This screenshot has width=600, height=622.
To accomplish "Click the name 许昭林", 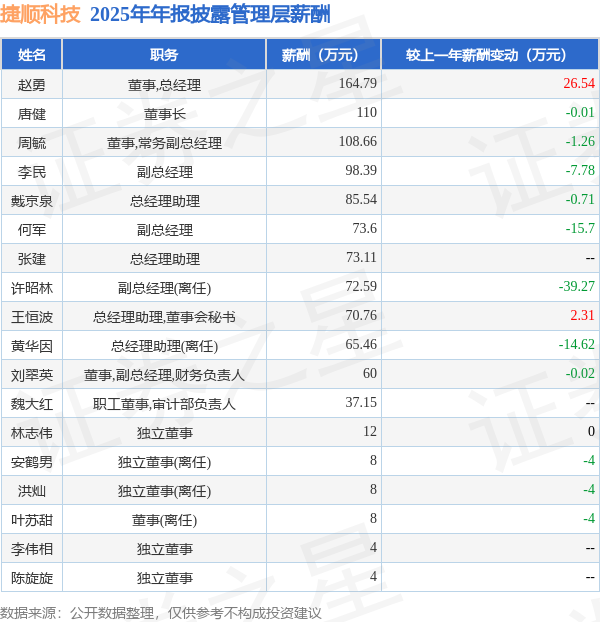I will 32,288.
